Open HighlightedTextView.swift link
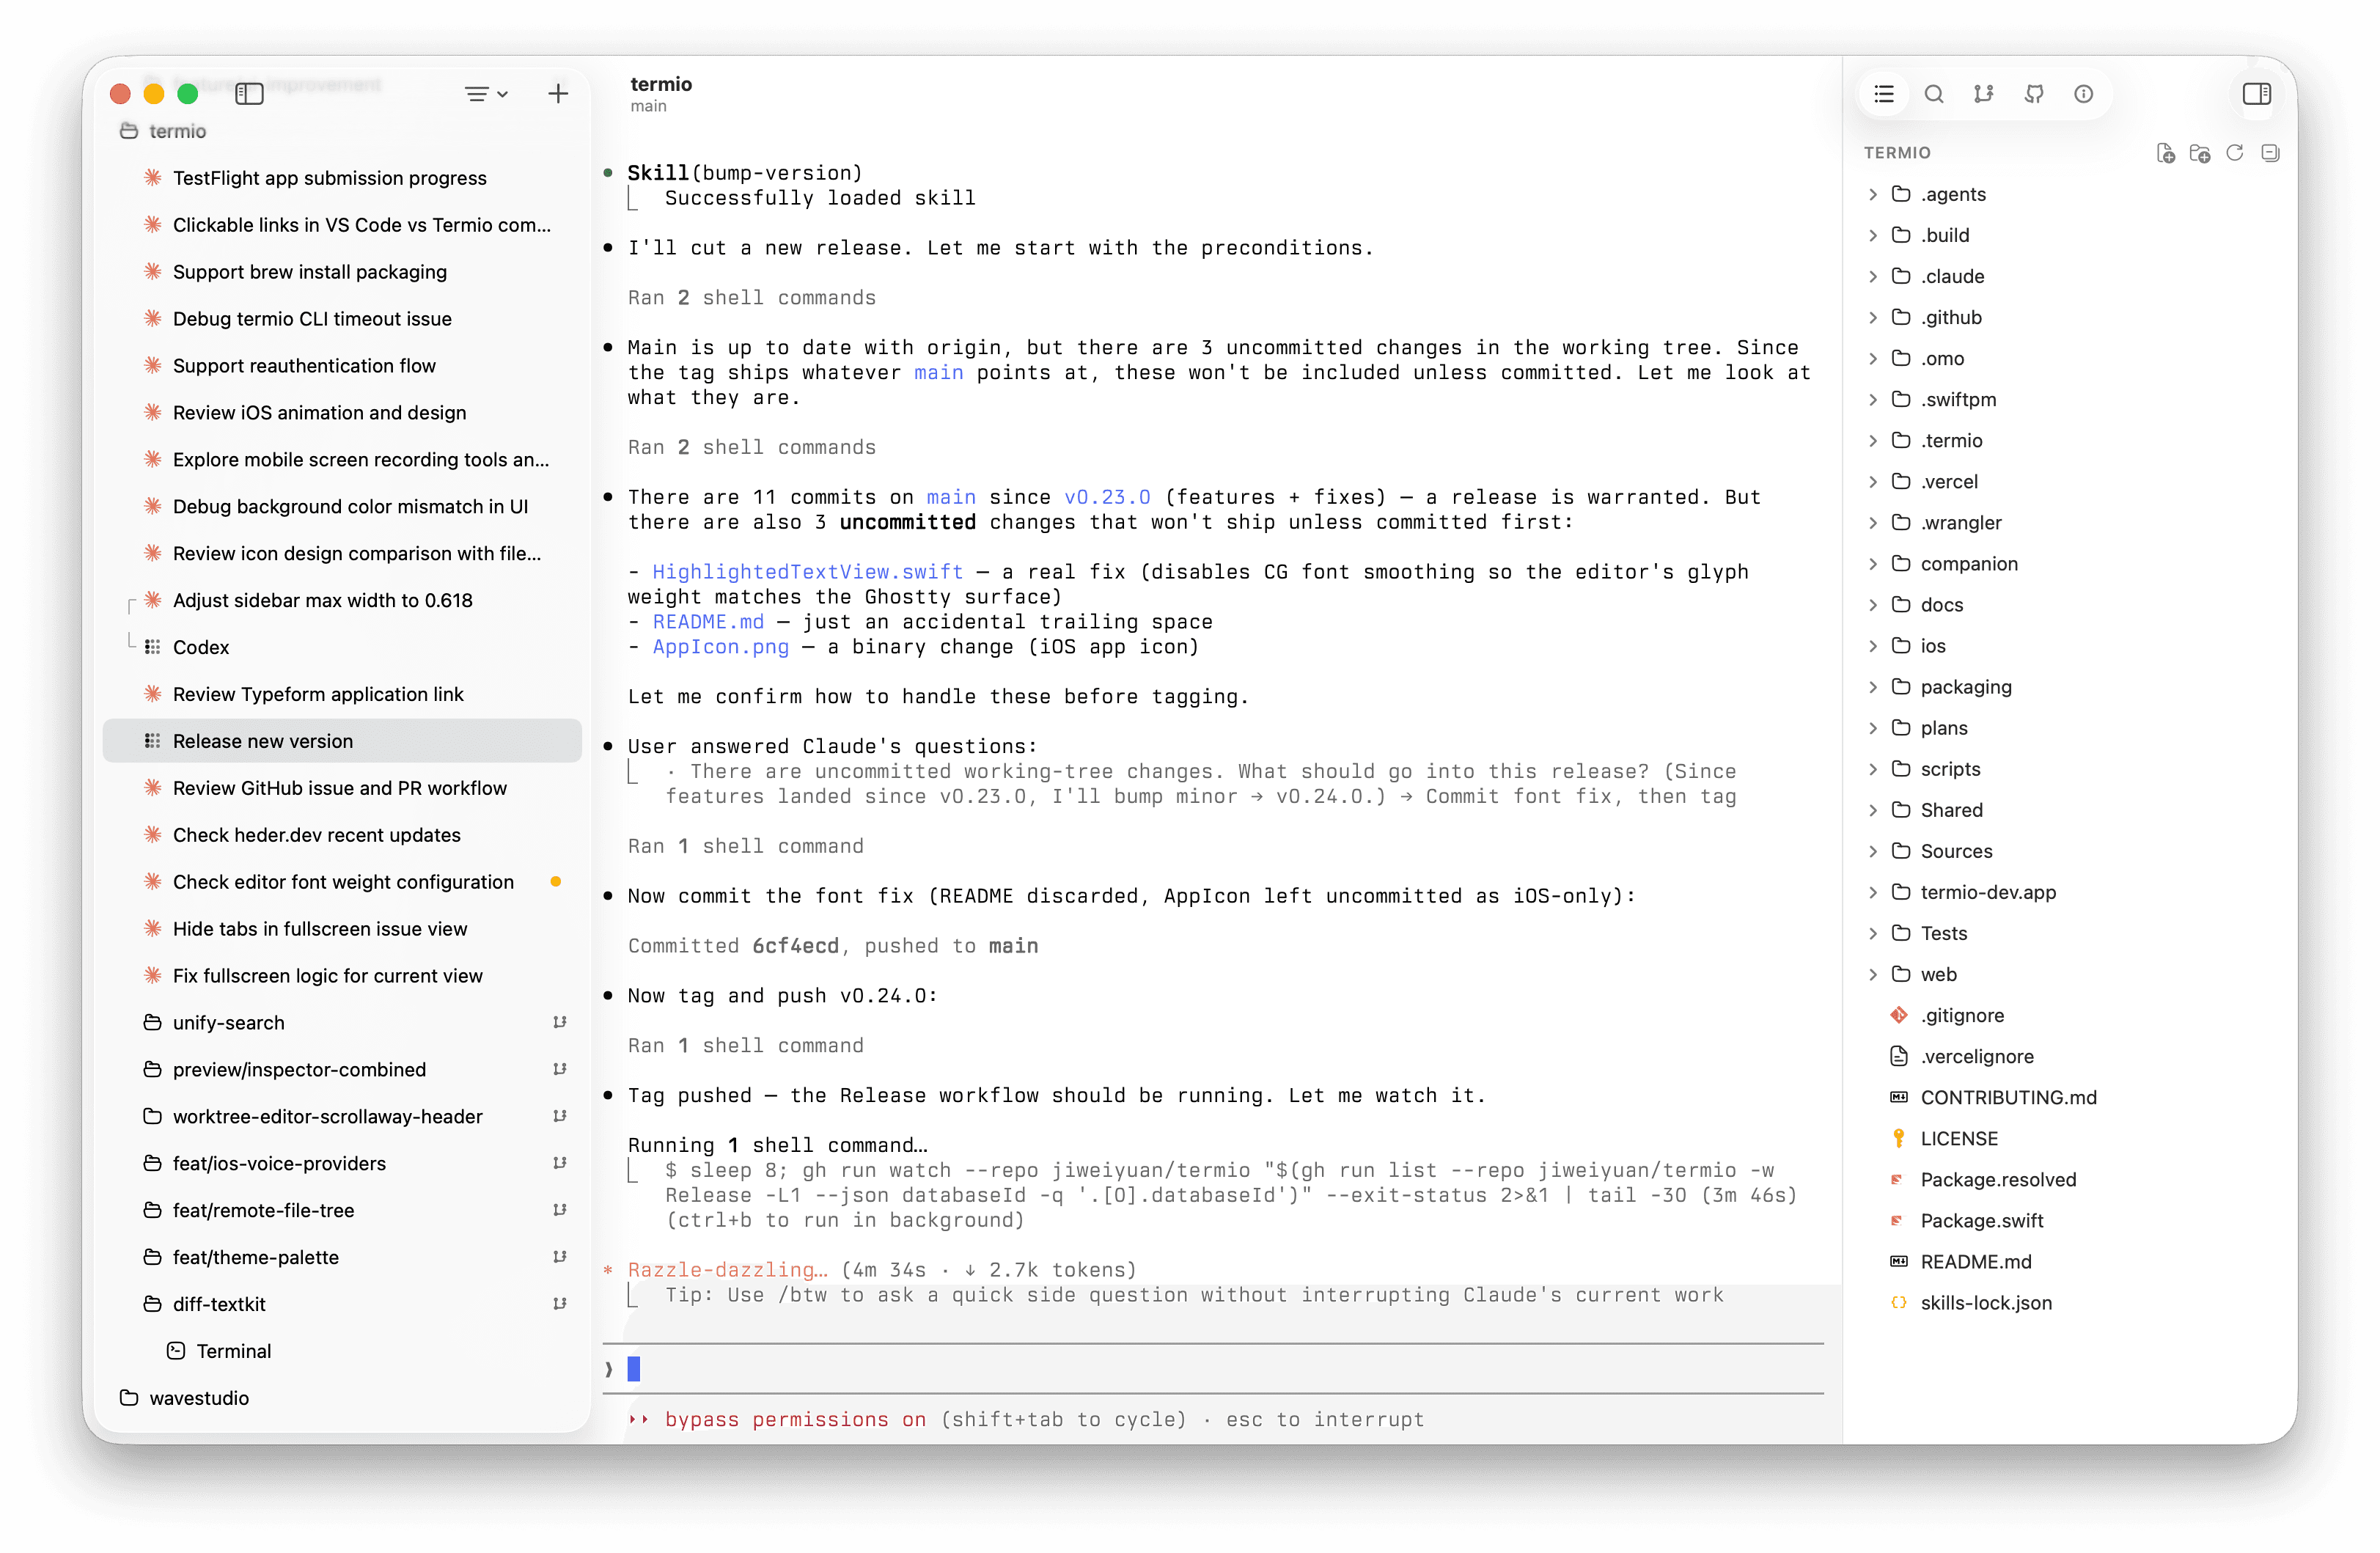Image resolution: width=2380 pixels, height=1553 pixels. point(807,572)
